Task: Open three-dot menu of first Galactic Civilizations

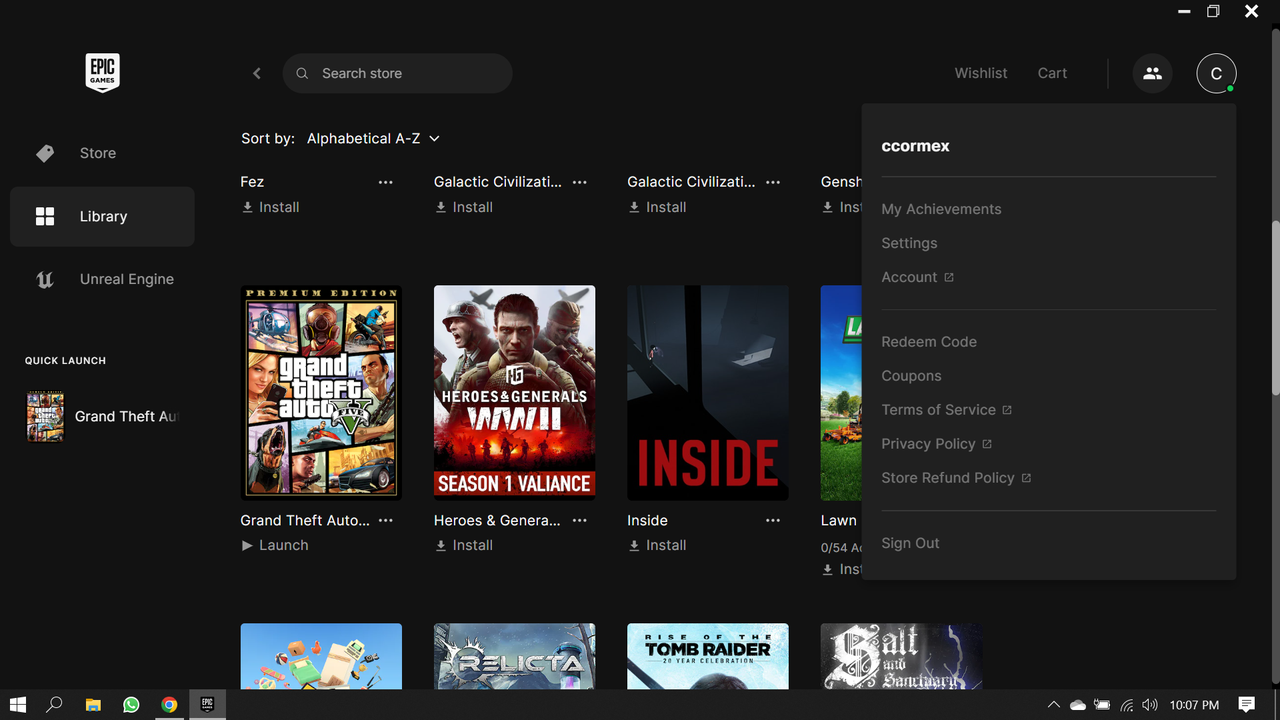Action: (579, 182)
